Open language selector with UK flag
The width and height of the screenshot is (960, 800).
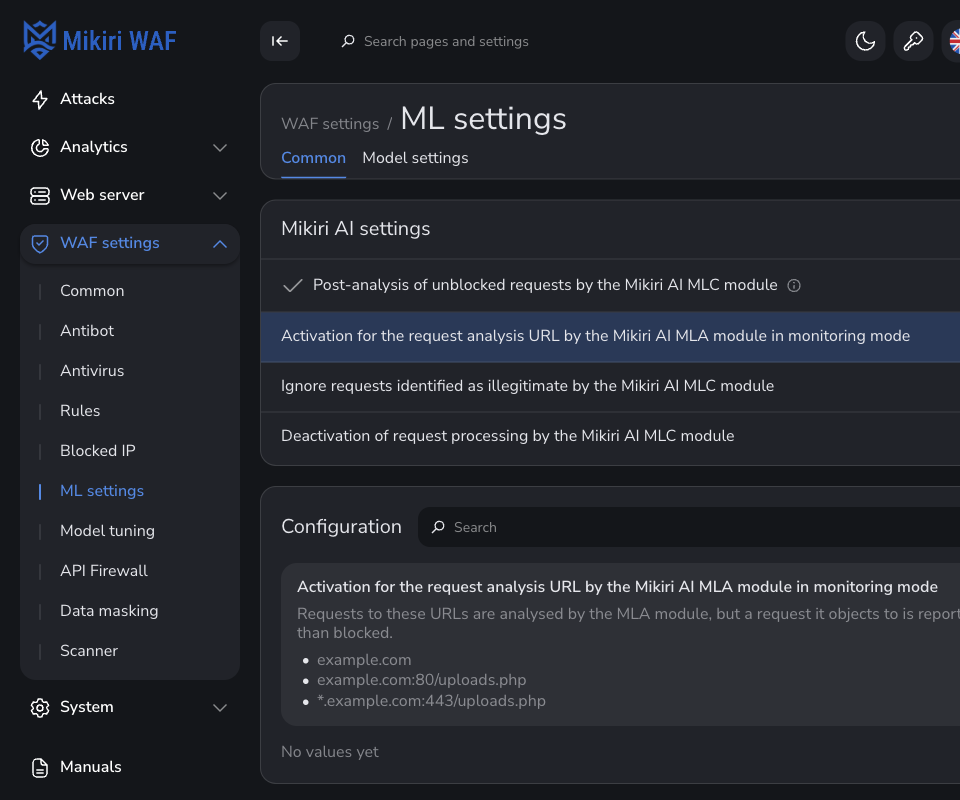click(x=954, y=41)
